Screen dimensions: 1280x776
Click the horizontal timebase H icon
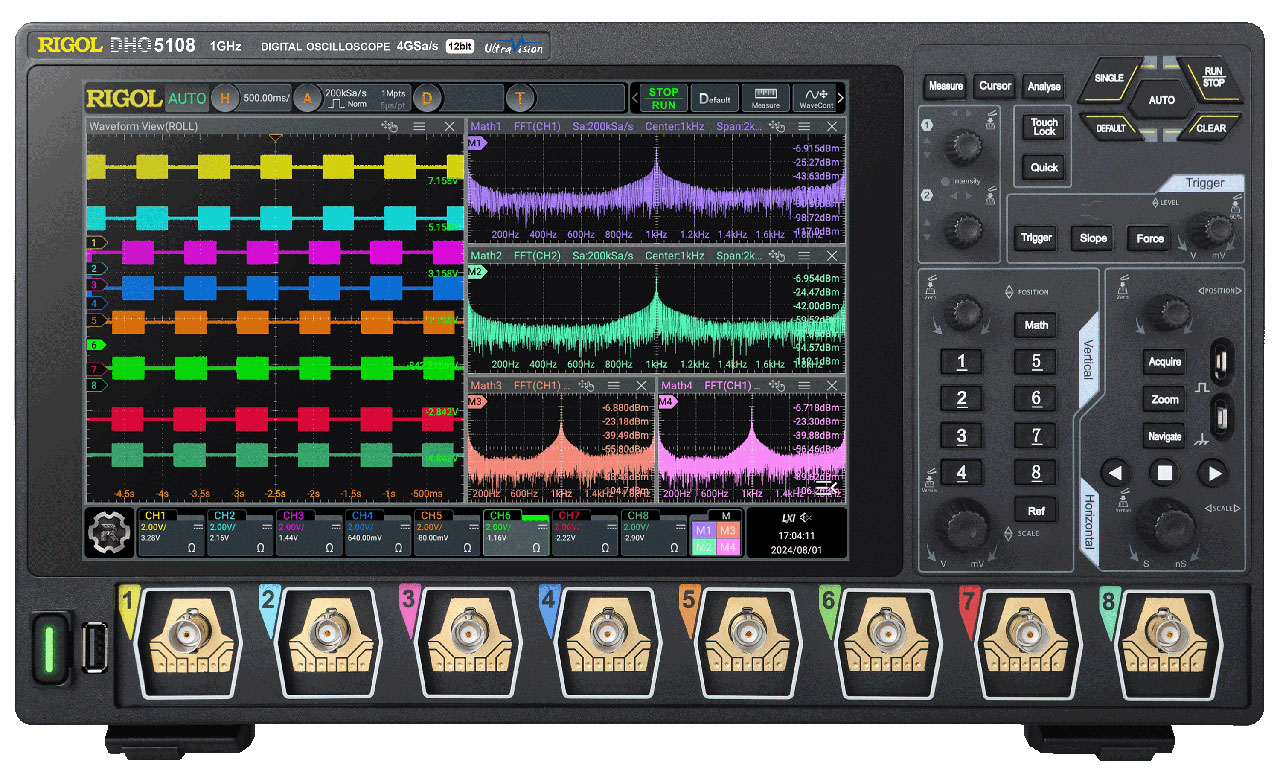coord(226,98)
